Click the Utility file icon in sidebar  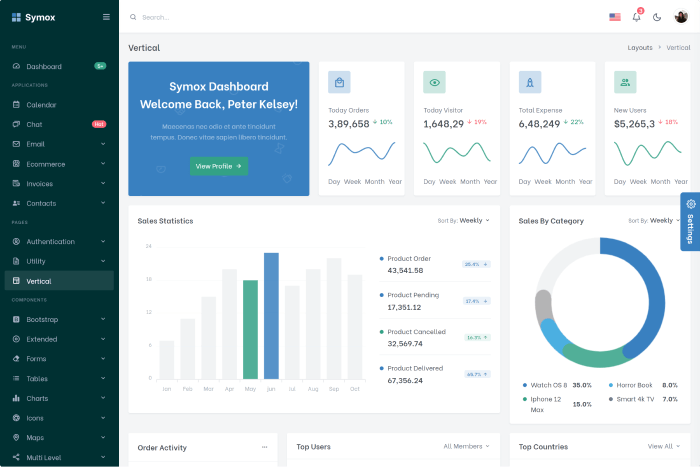[16, 261]
